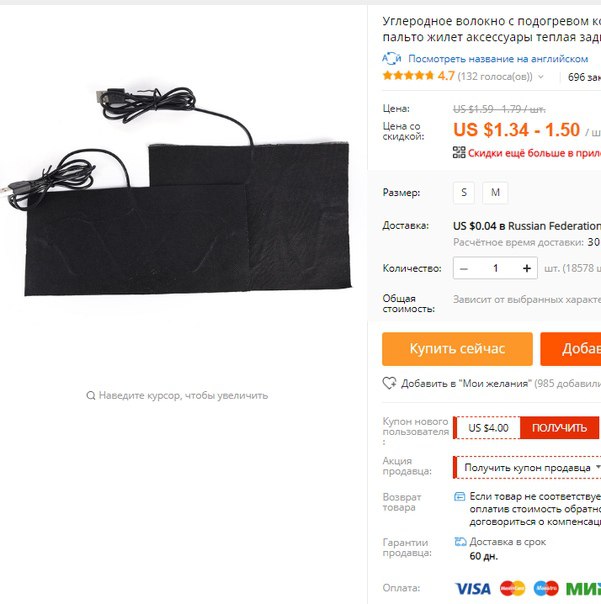Click 'ПОЛУЧИТЬ' new user coupon button
This screenshot has height=604, width=601.
click(x=559, y=428)
